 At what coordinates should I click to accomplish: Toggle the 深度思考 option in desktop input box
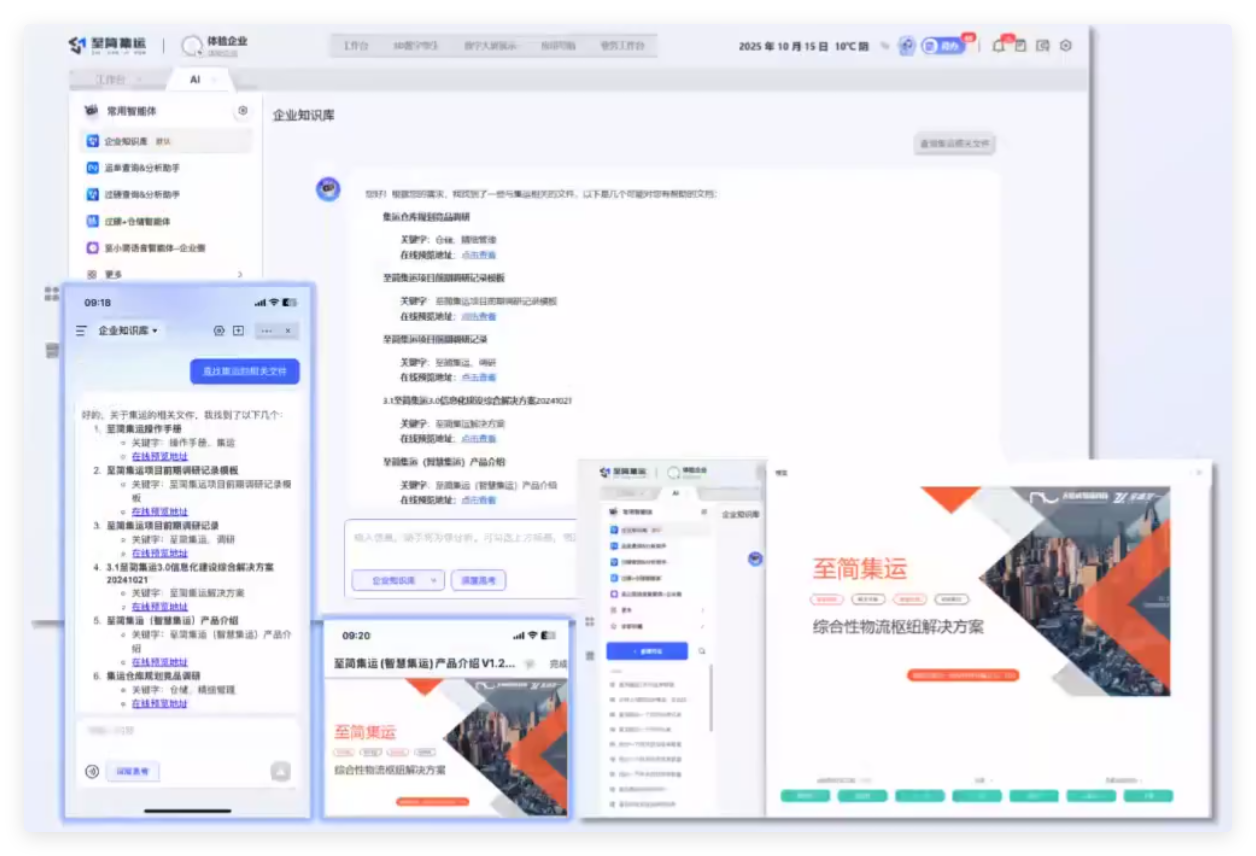click(x=478, y=580)
